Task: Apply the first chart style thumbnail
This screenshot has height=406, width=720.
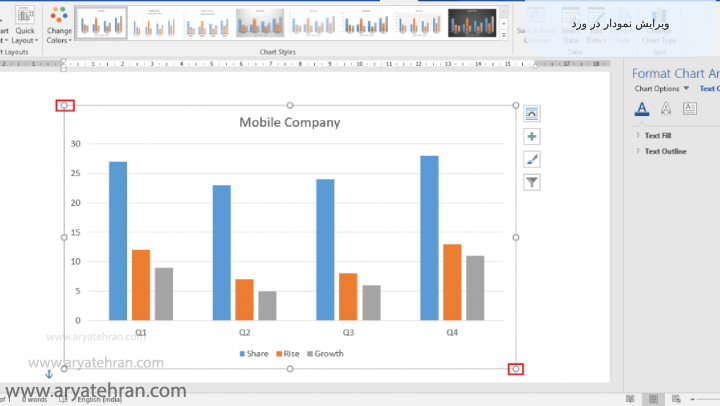Action: tap(101, 22)
